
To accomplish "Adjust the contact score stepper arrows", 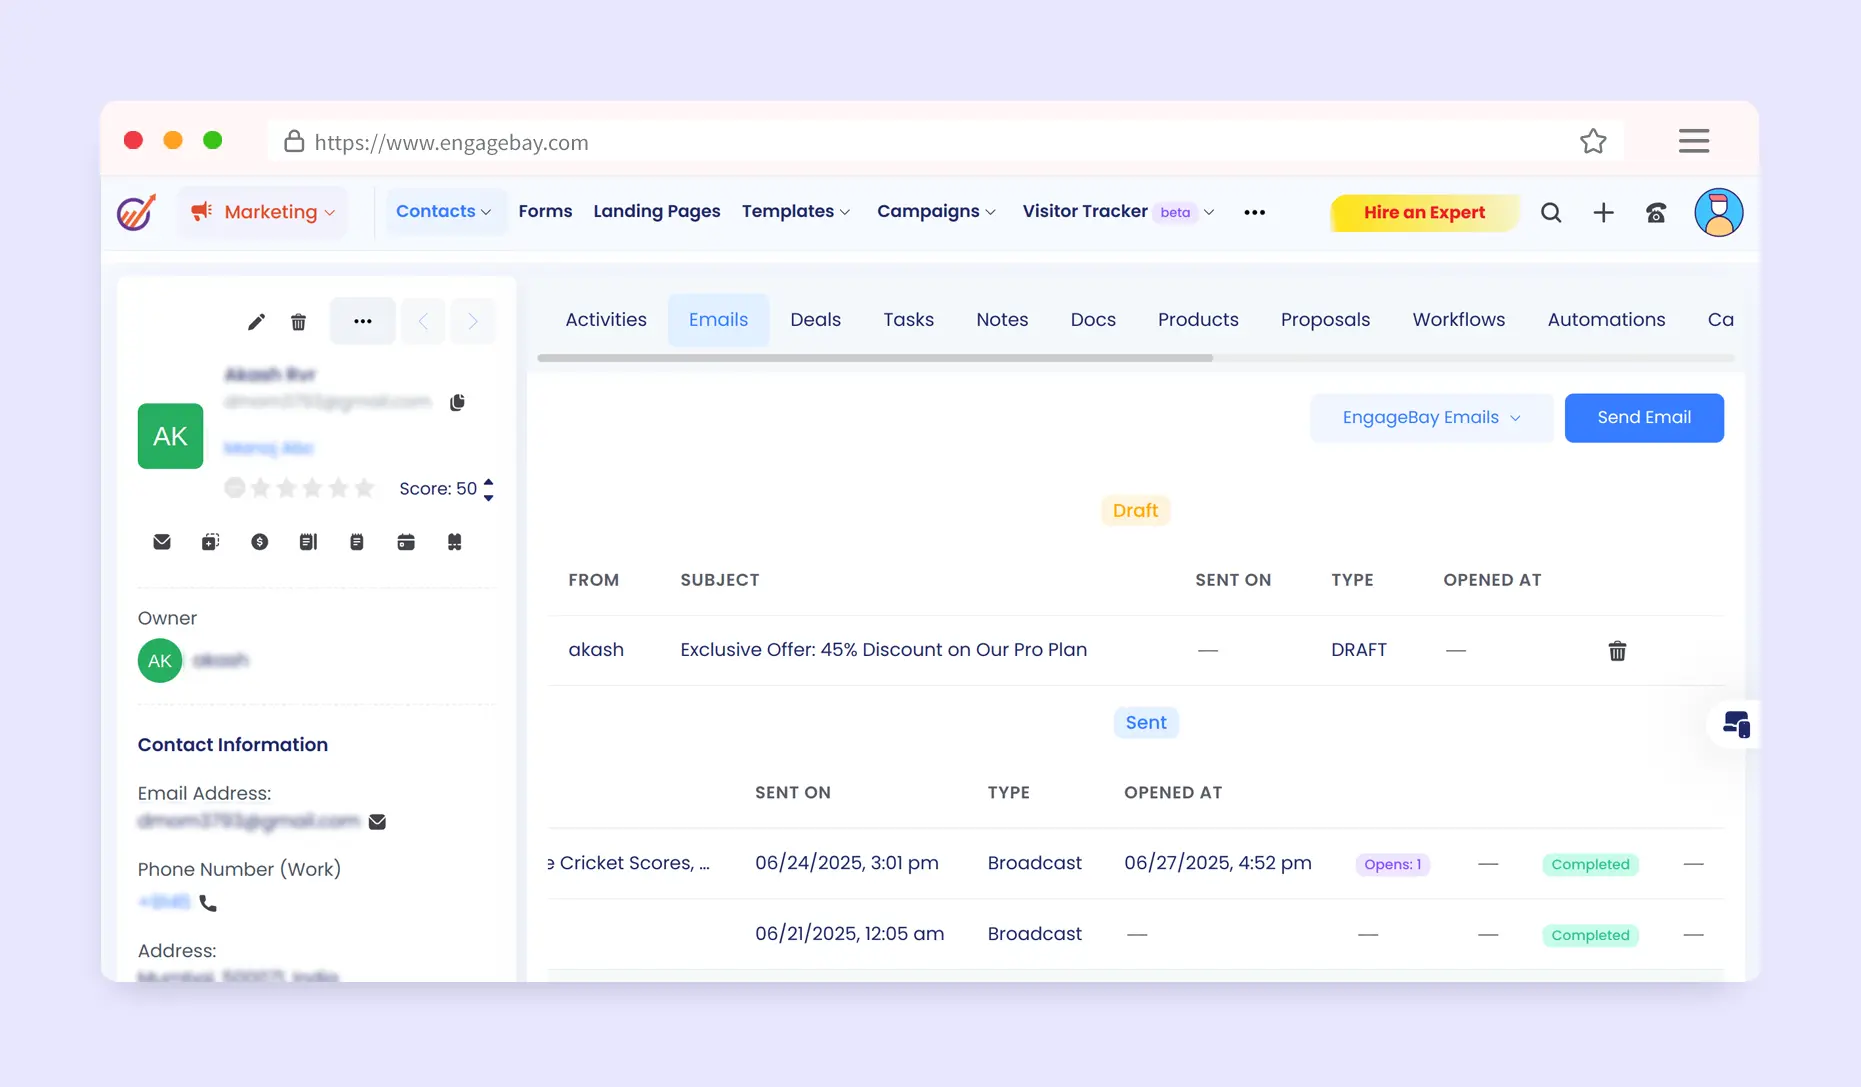I will [x=488, y=489].
